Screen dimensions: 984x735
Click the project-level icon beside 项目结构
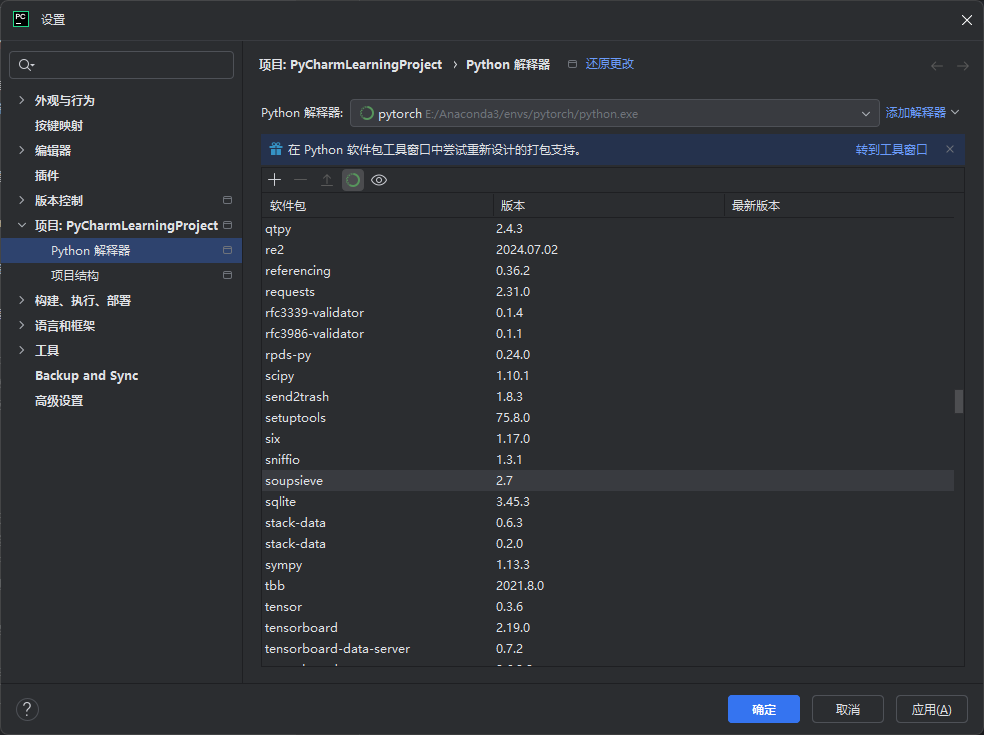(x=227, y=275)
